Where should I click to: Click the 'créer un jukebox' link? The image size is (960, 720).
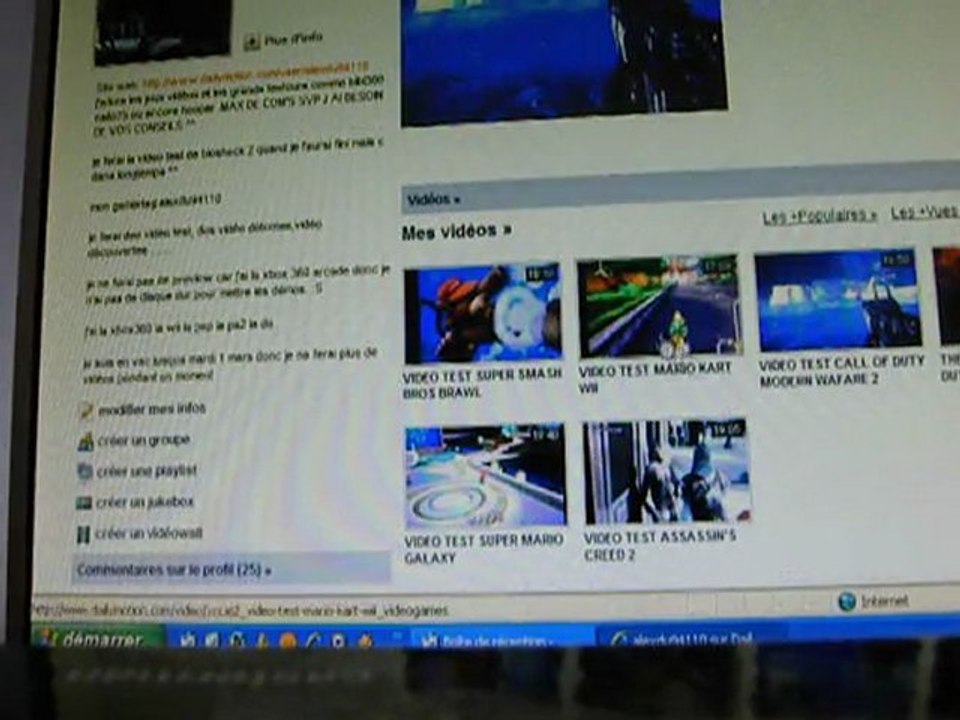(144, 502)
